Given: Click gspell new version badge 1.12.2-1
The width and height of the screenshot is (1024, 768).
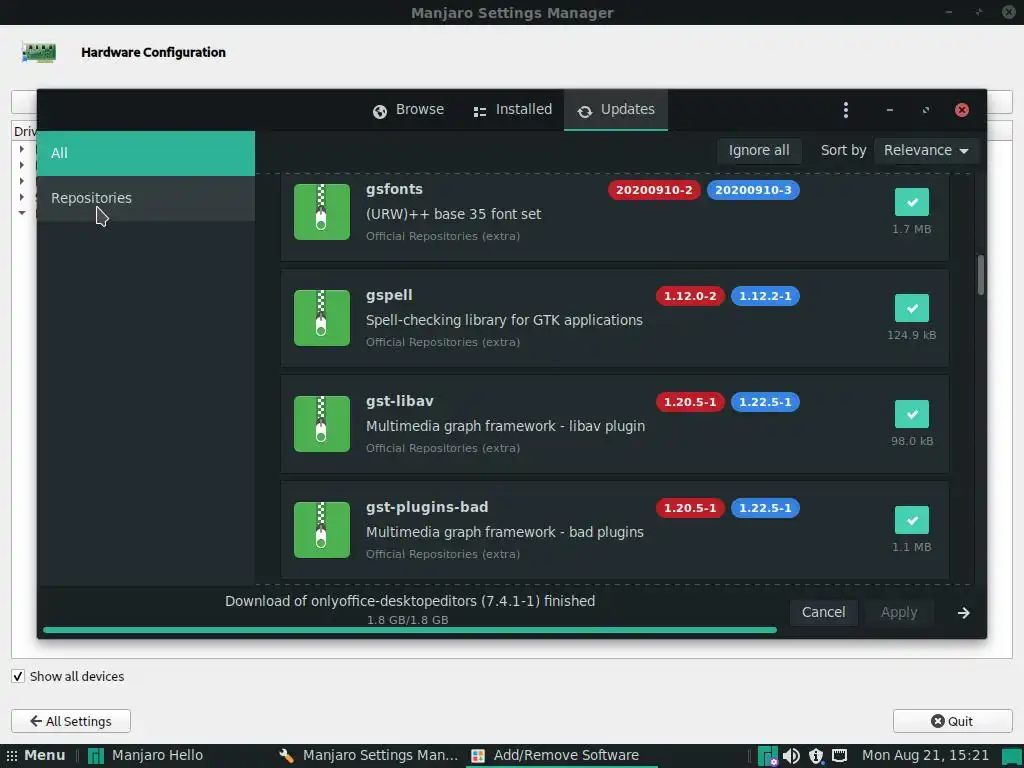Looking at the screenshot, I should coord(765,296).
